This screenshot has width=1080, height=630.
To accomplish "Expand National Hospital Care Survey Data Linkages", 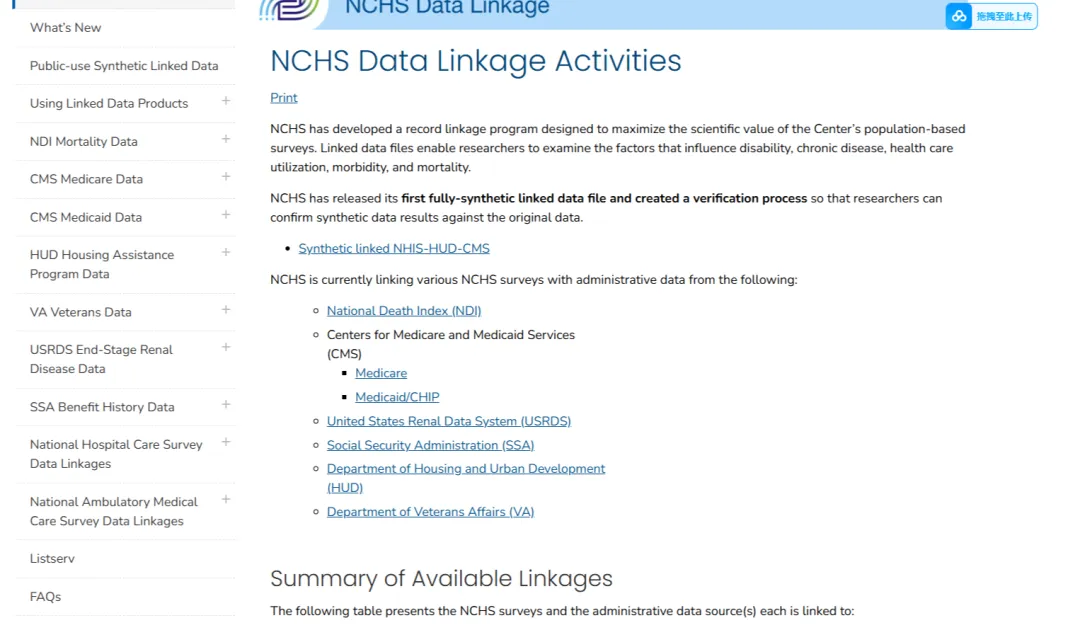I will point(225,443).
